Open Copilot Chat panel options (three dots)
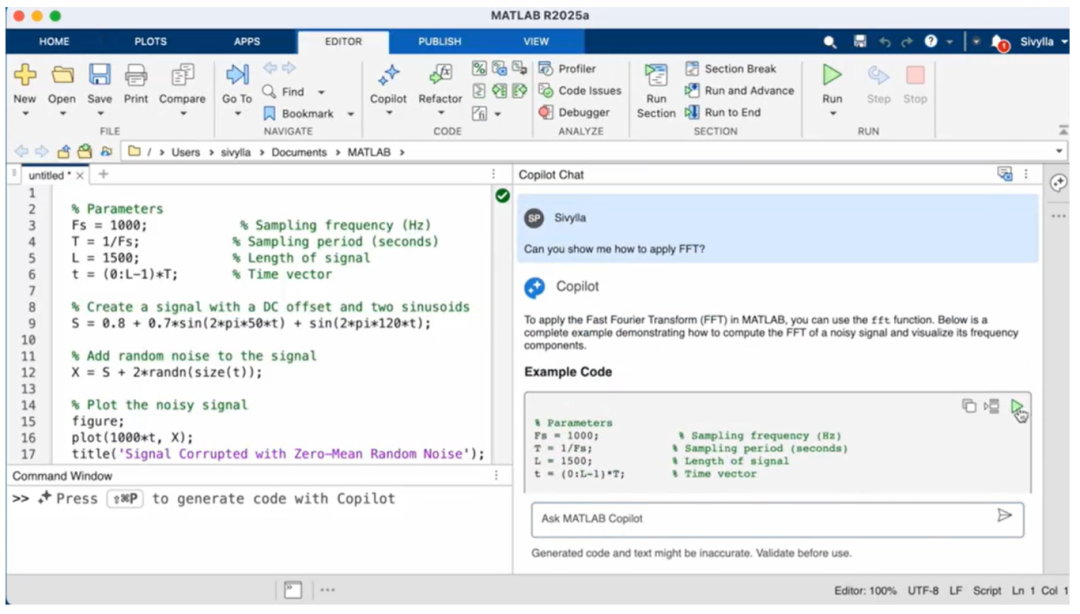The image size is (1080, 614). (x=1026, y=174)
